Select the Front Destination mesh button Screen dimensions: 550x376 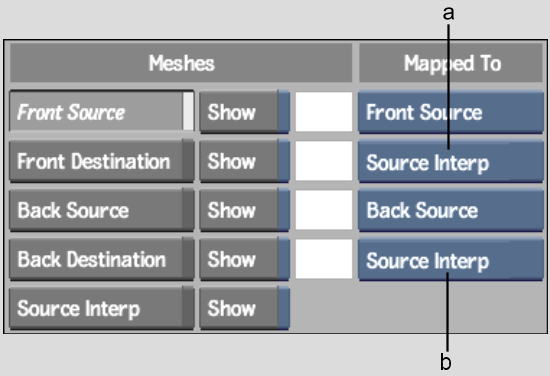[x=101, y=161]
